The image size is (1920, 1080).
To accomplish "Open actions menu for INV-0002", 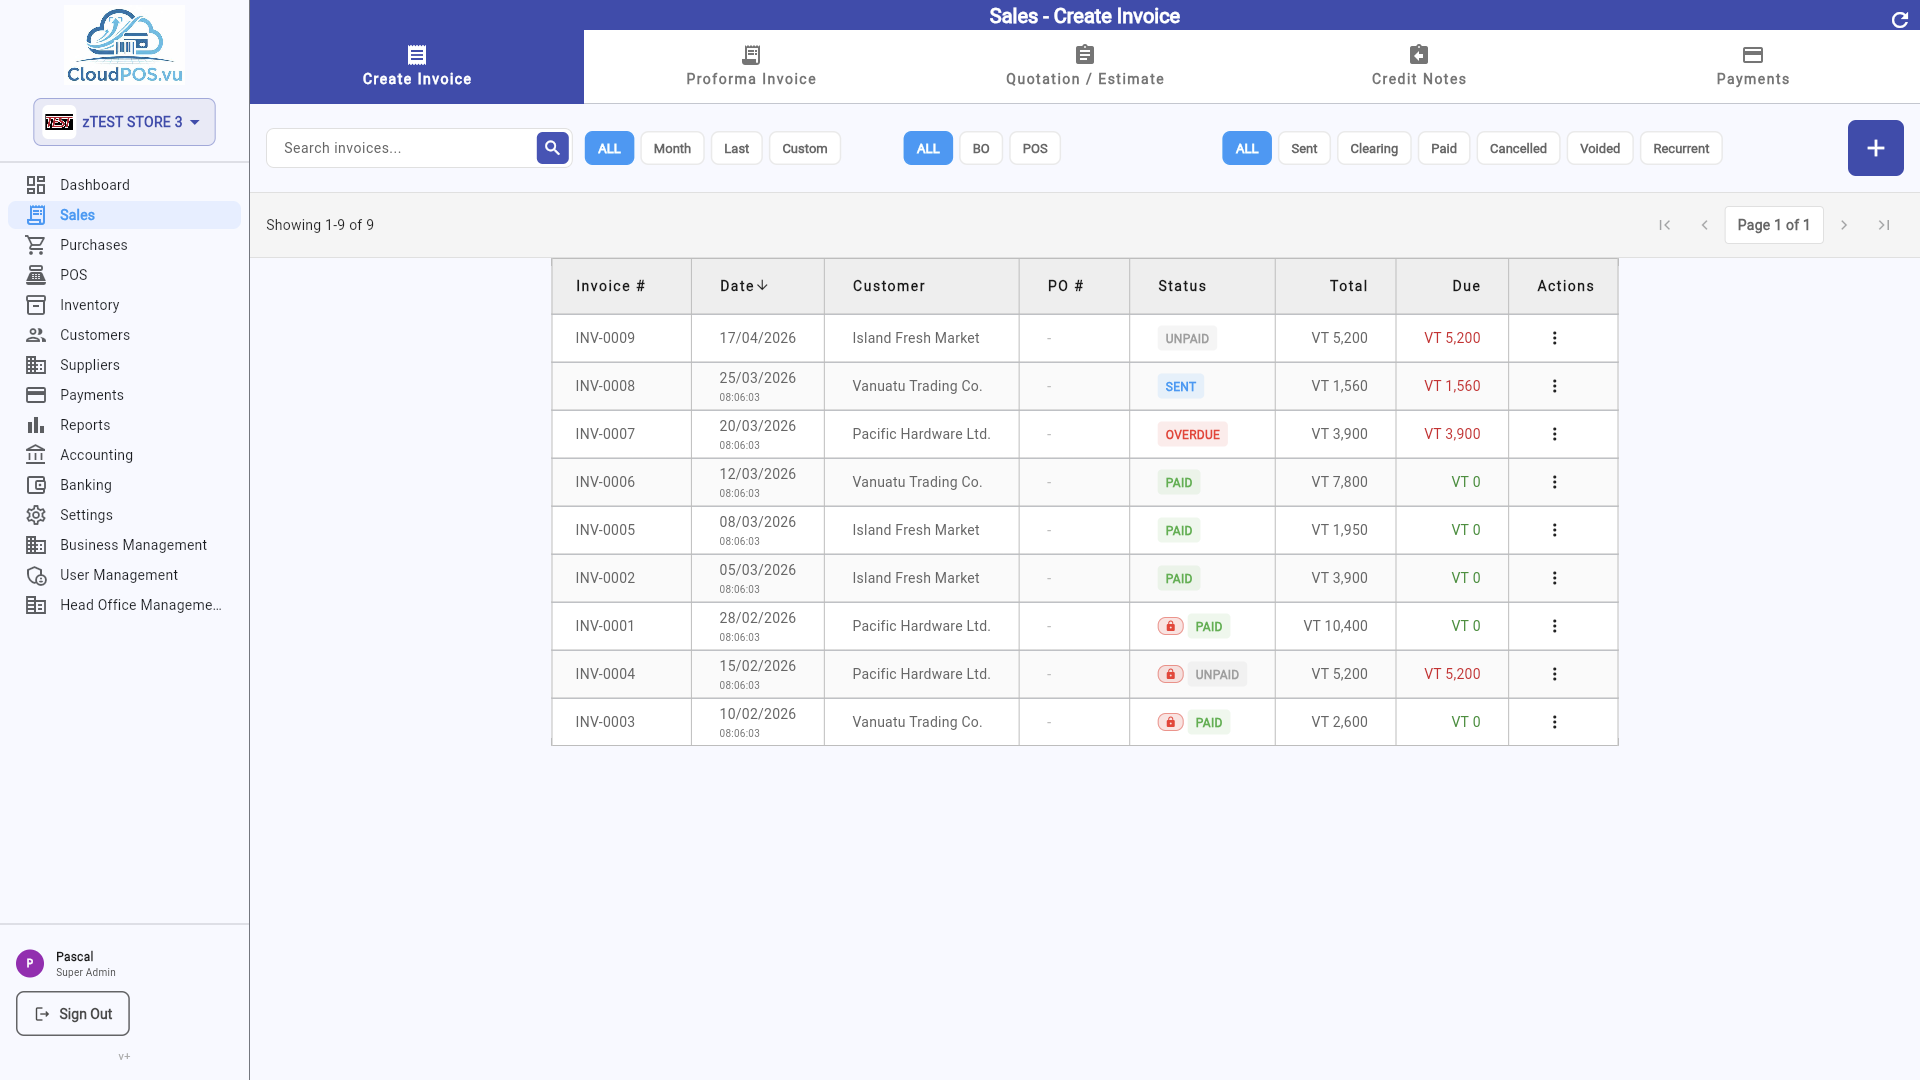I will (x=1555, y=578).
